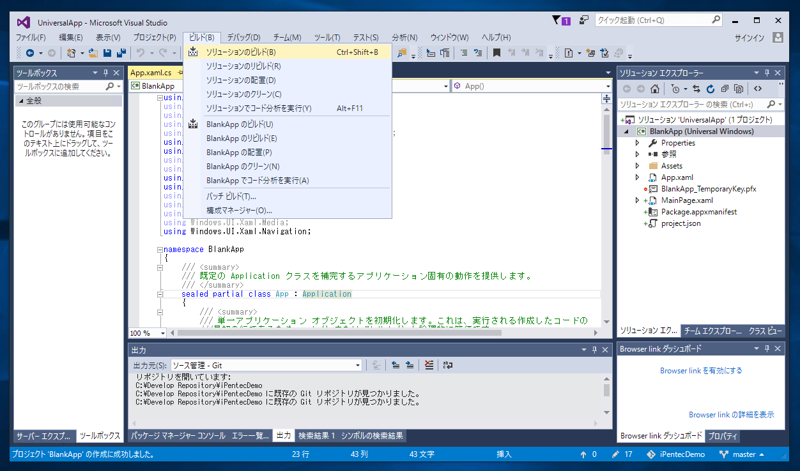Click Browser link を有効にする link
This screenshot has height=471, width=800.
[x=701, y=371]
